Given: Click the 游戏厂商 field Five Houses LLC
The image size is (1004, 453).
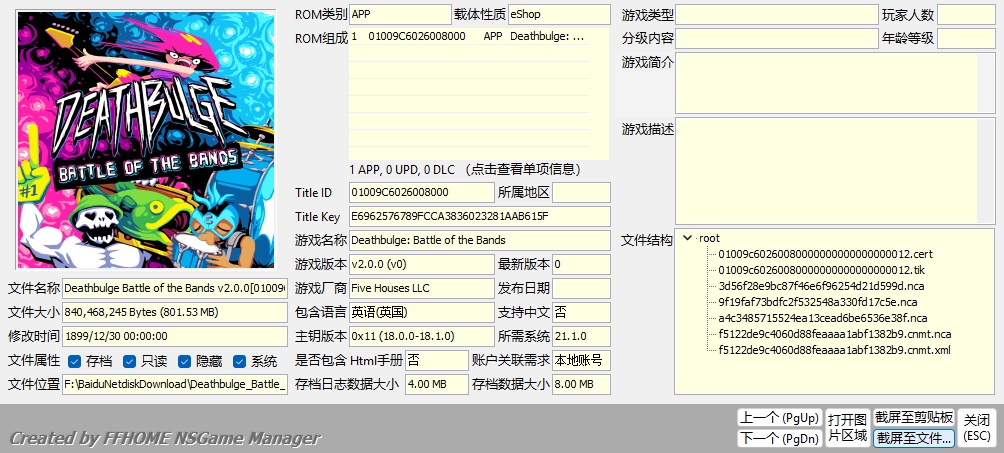Looking at the screenshot, I should click(422, 288).
